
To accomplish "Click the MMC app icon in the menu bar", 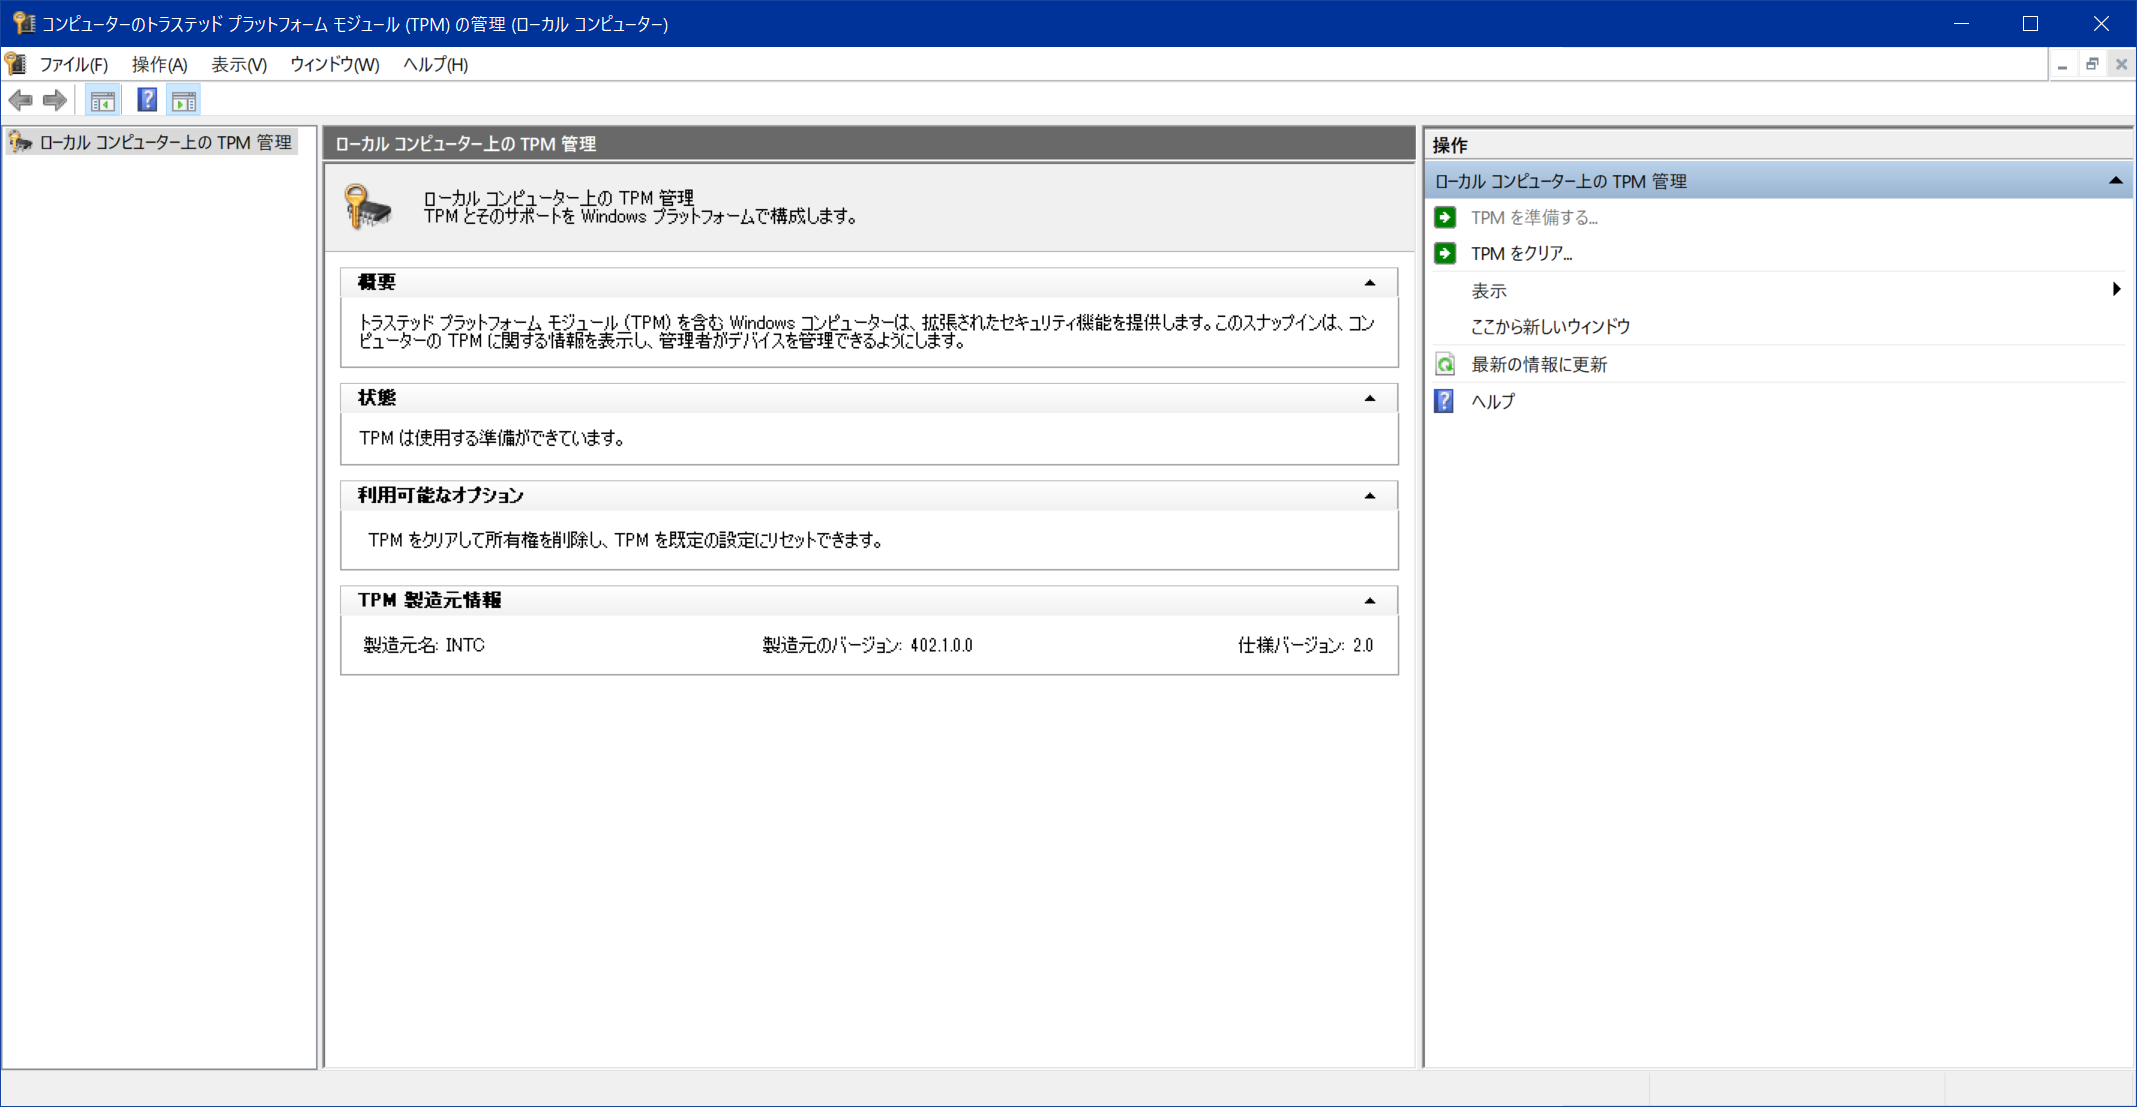I will pos(16,64).
